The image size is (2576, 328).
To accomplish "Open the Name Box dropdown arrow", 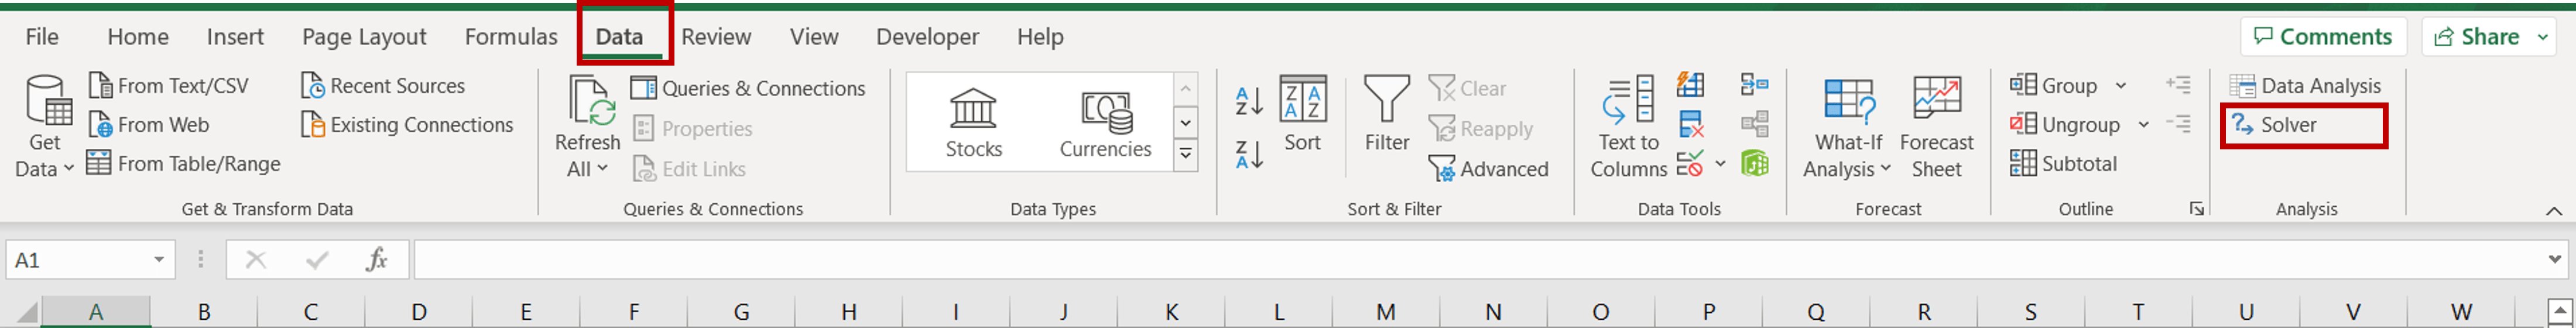I will tap(159, 260).
